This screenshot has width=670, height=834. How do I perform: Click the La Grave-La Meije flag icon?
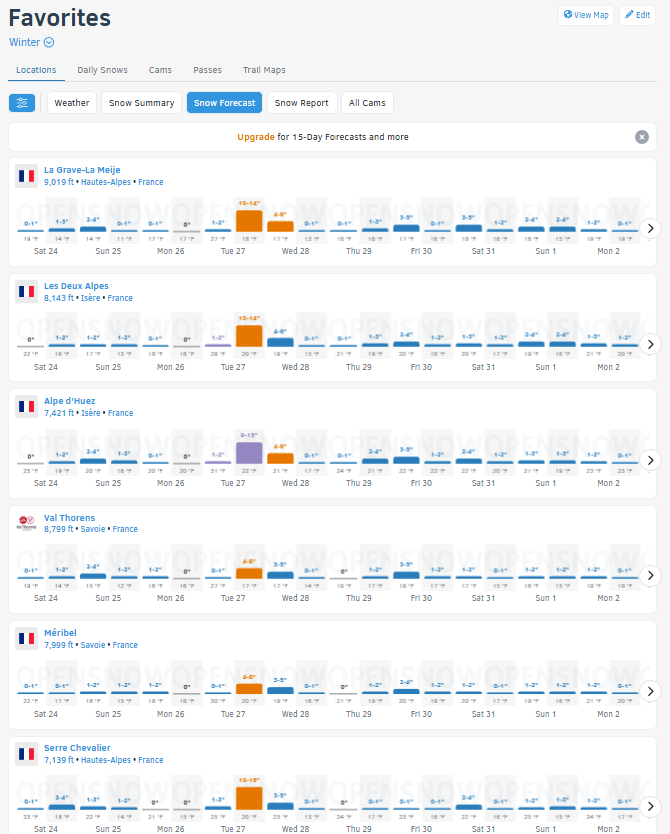pyautogui.click(x=26, y=177)
